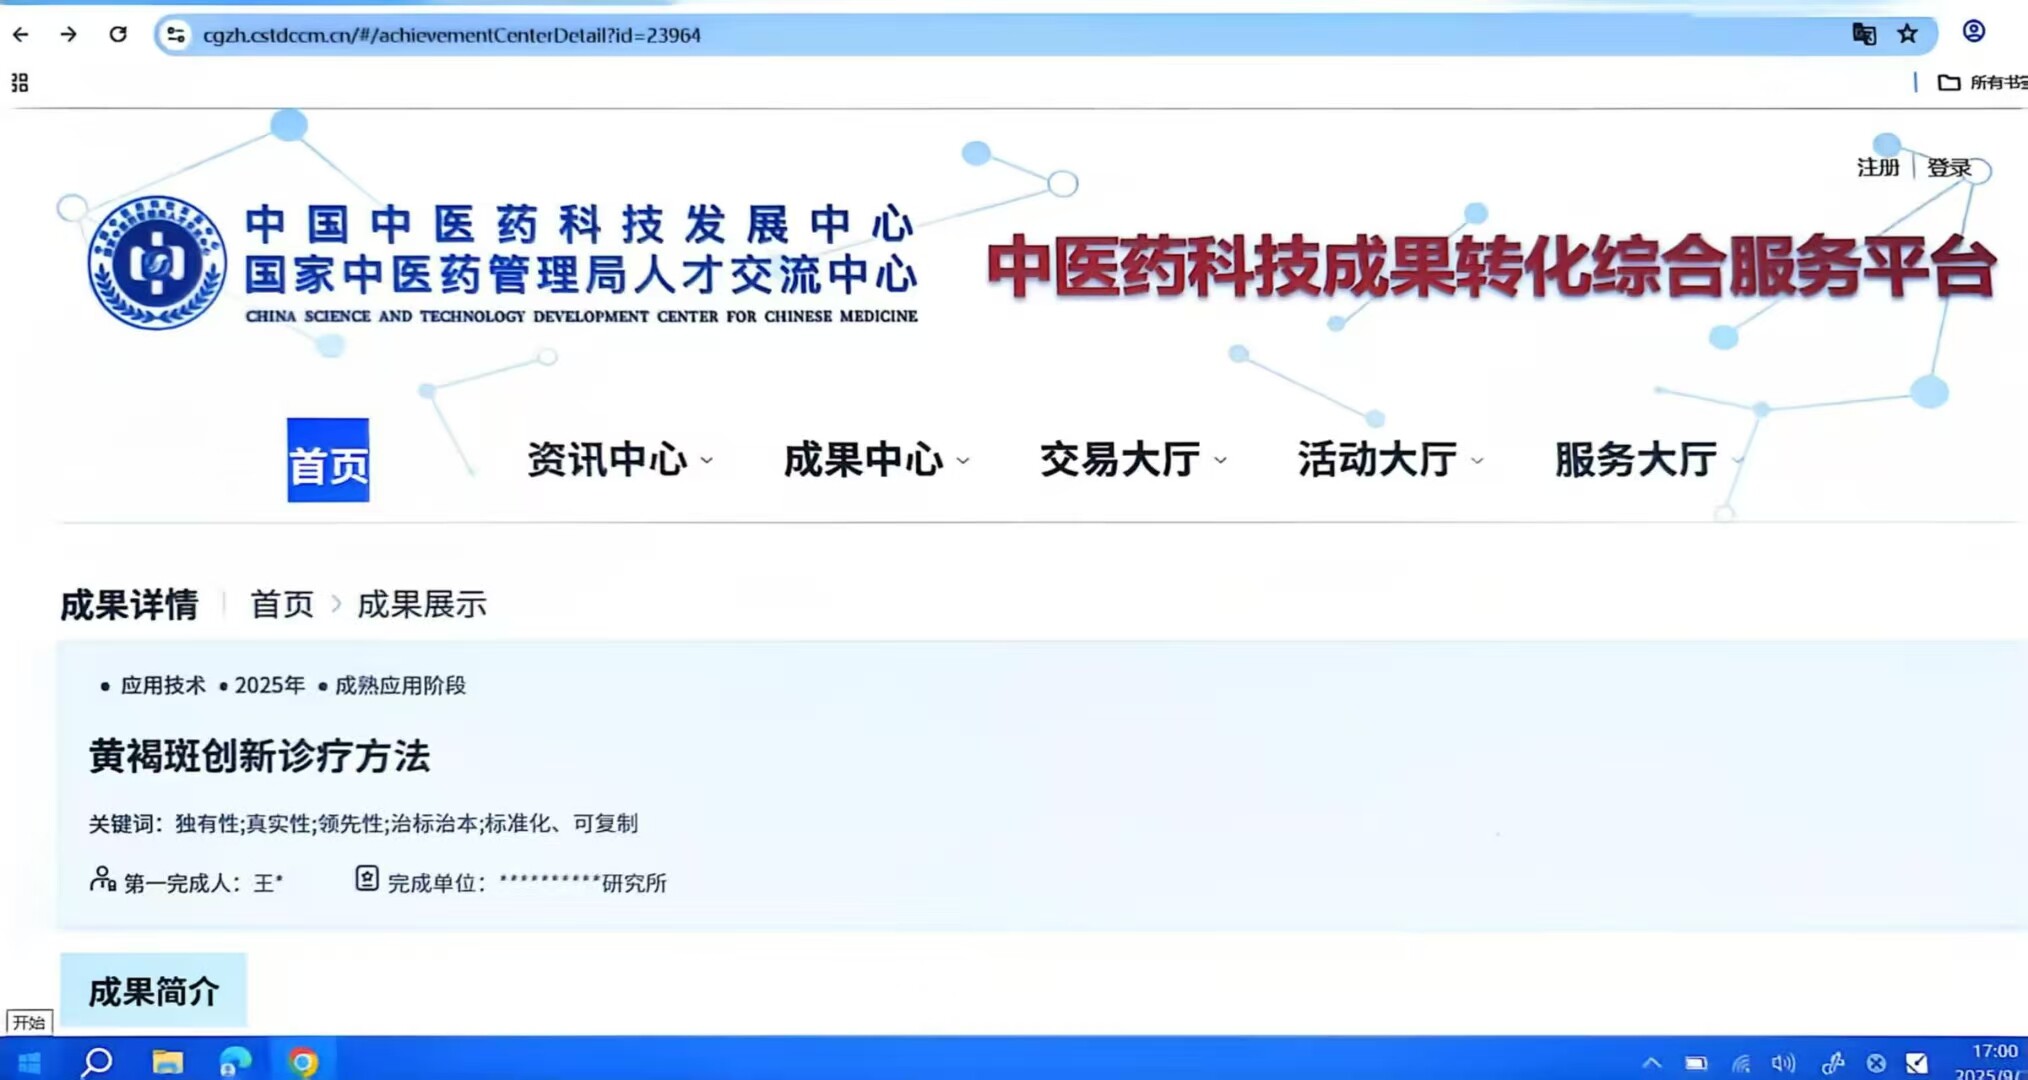This screenshot has width=2028, height=1080.
Task: Click the 注册 register link
Action: 1877,168
